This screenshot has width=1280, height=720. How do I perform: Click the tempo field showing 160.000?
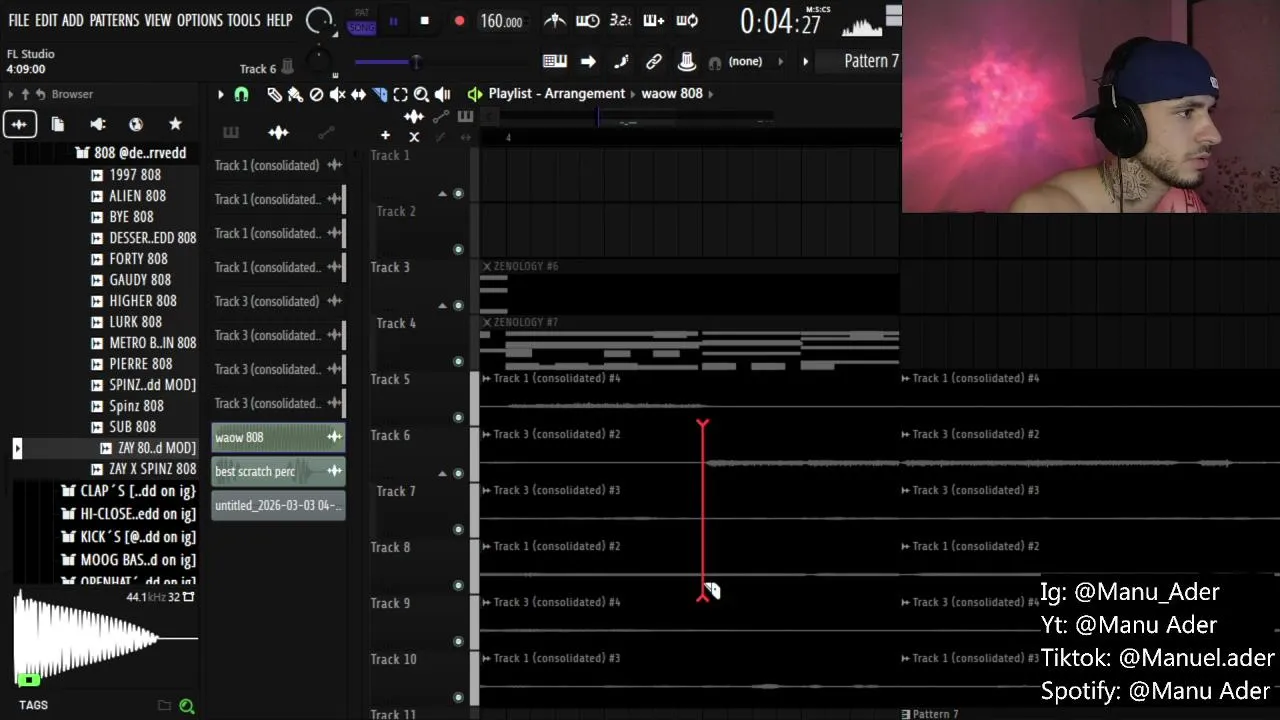[x=501, y=21]
